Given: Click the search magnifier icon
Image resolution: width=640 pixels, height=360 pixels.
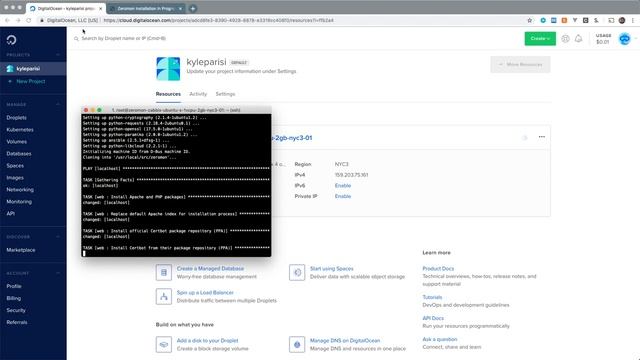Looking at the screenshot, I should click(x=76, y=39).
